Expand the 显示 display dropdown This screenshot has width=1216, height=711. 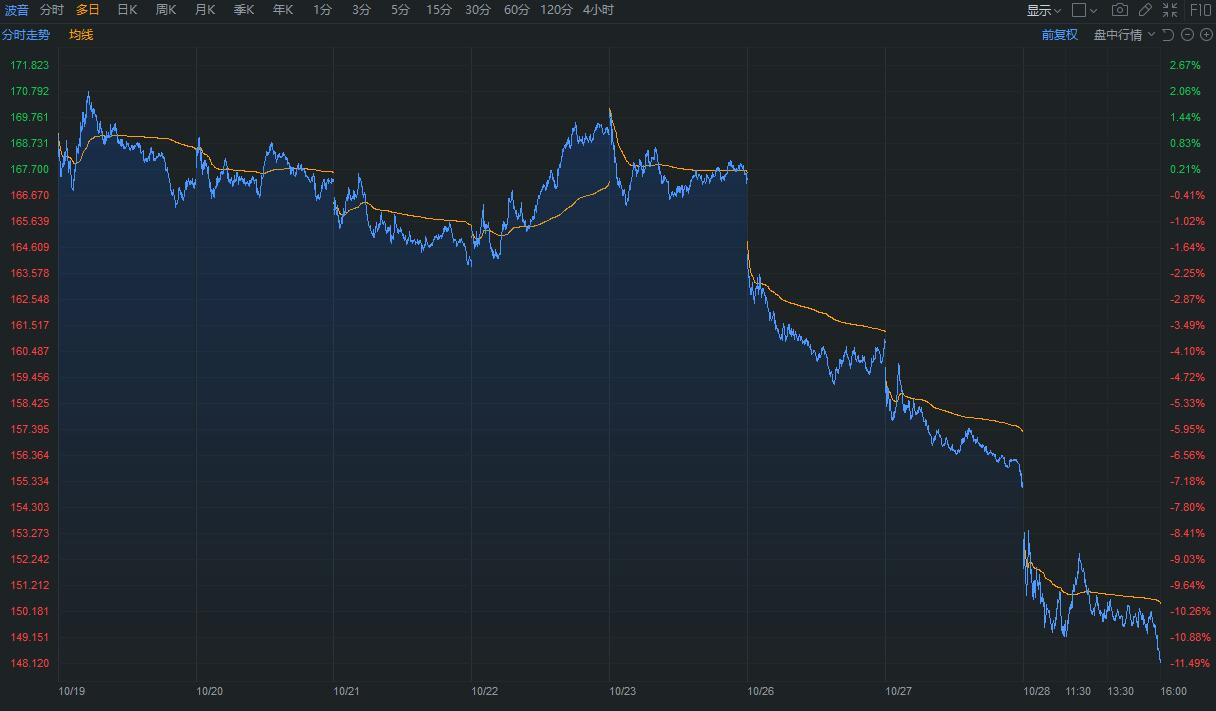[x=1044, y=10]
